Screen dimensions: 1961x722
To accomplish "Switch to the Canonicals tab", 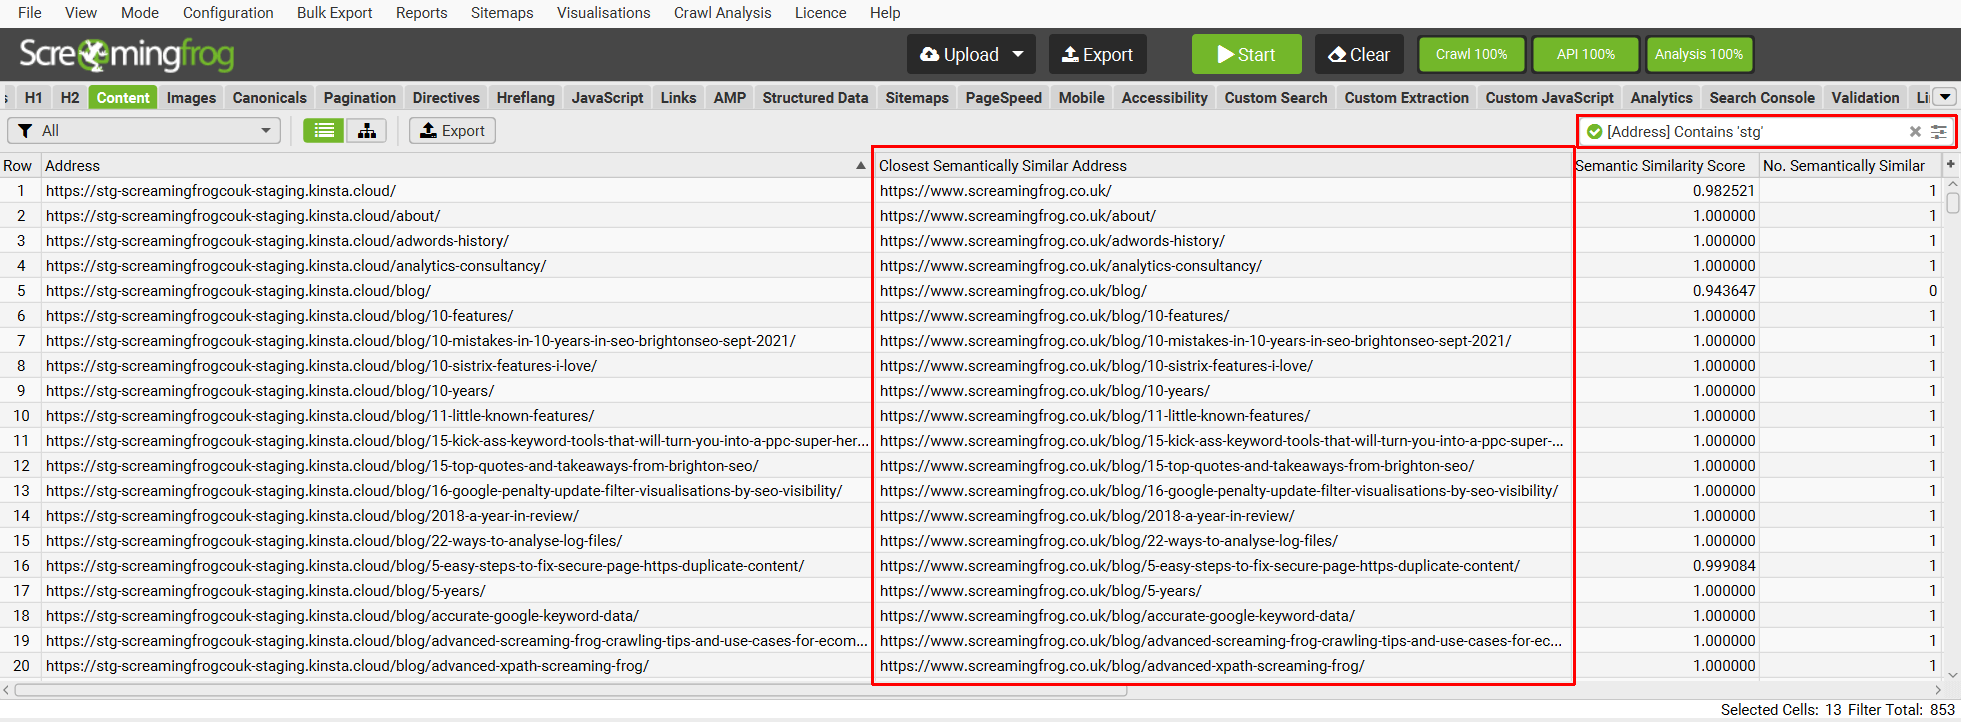I will coord(269,97).
